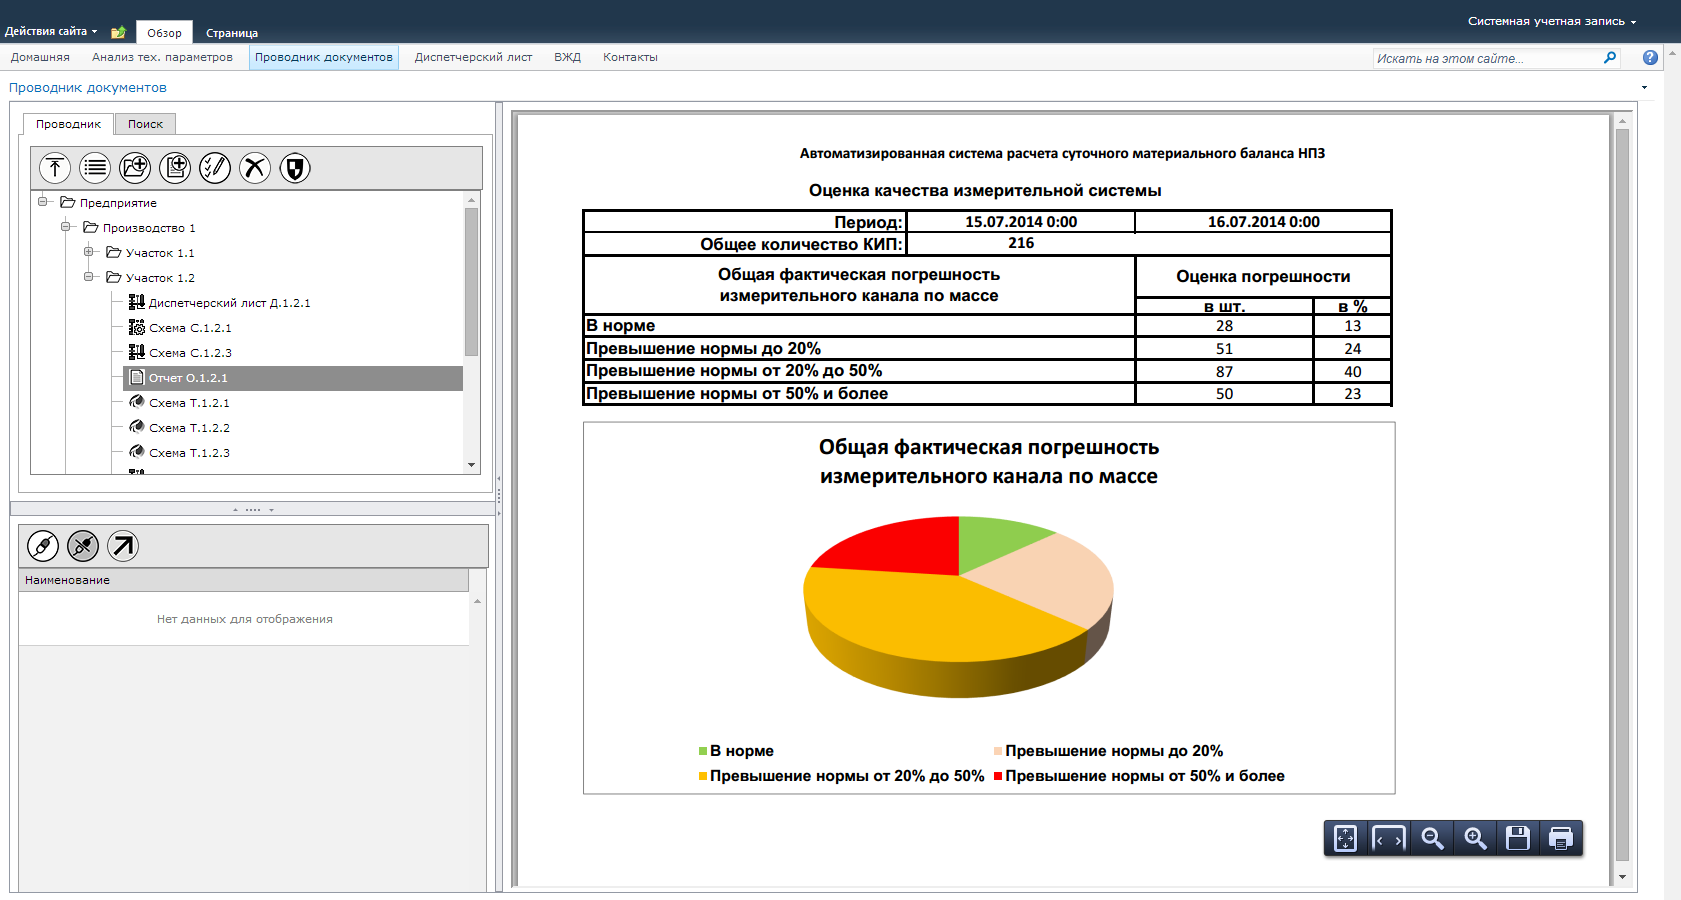This screenshot has height=900, width=1681.
Task: Select Проводник документов navigation item
Action: click(x=324, y=57)
